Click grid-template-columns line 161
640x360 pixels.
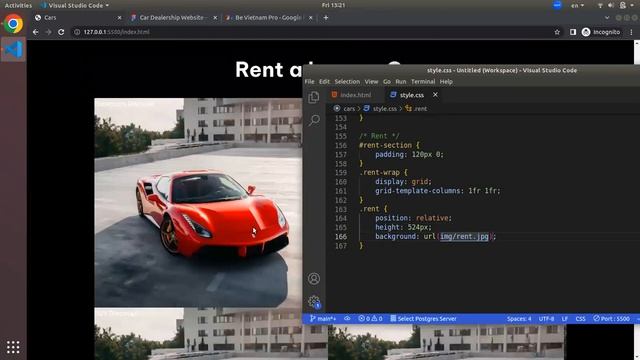click(438, 191)
